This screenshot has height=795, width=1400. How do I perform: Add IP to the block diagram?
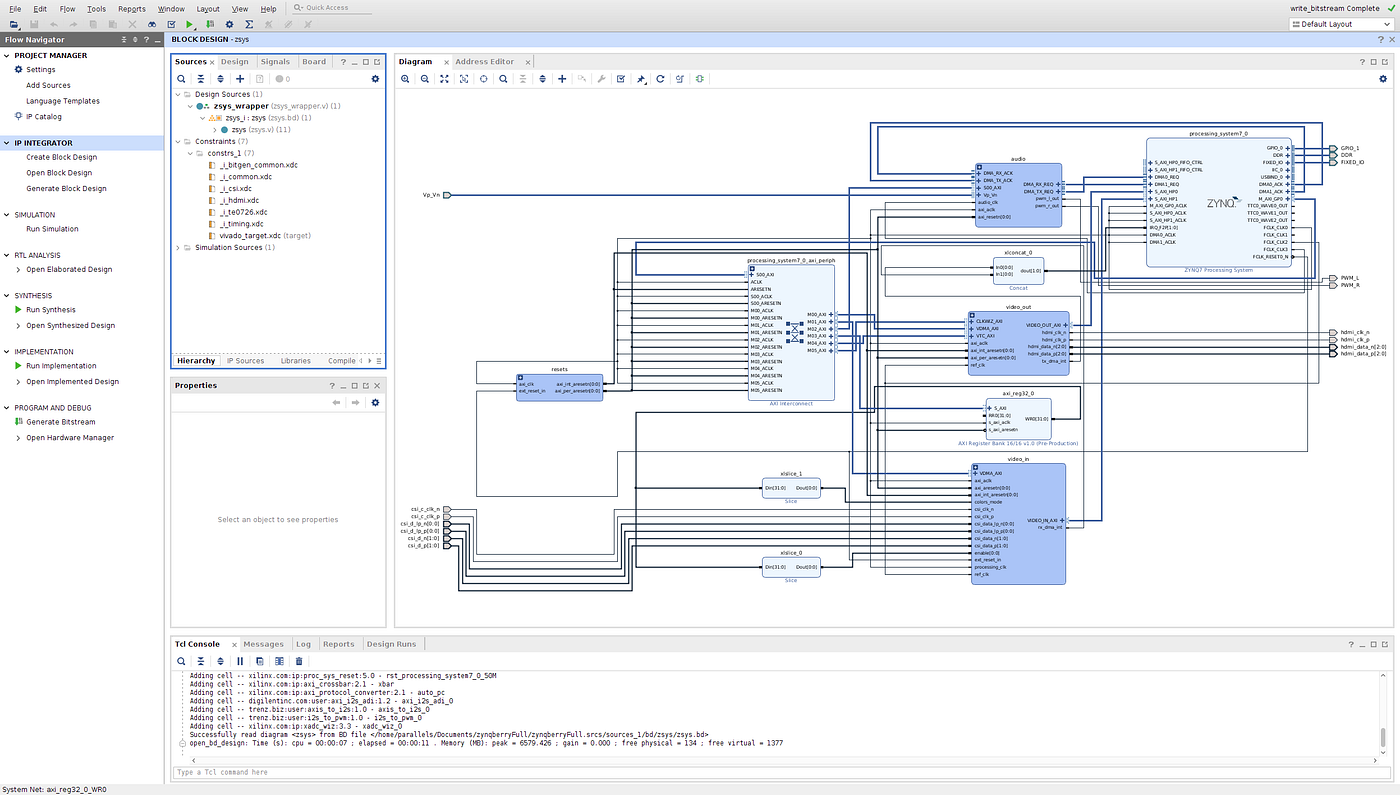(561, 78)
